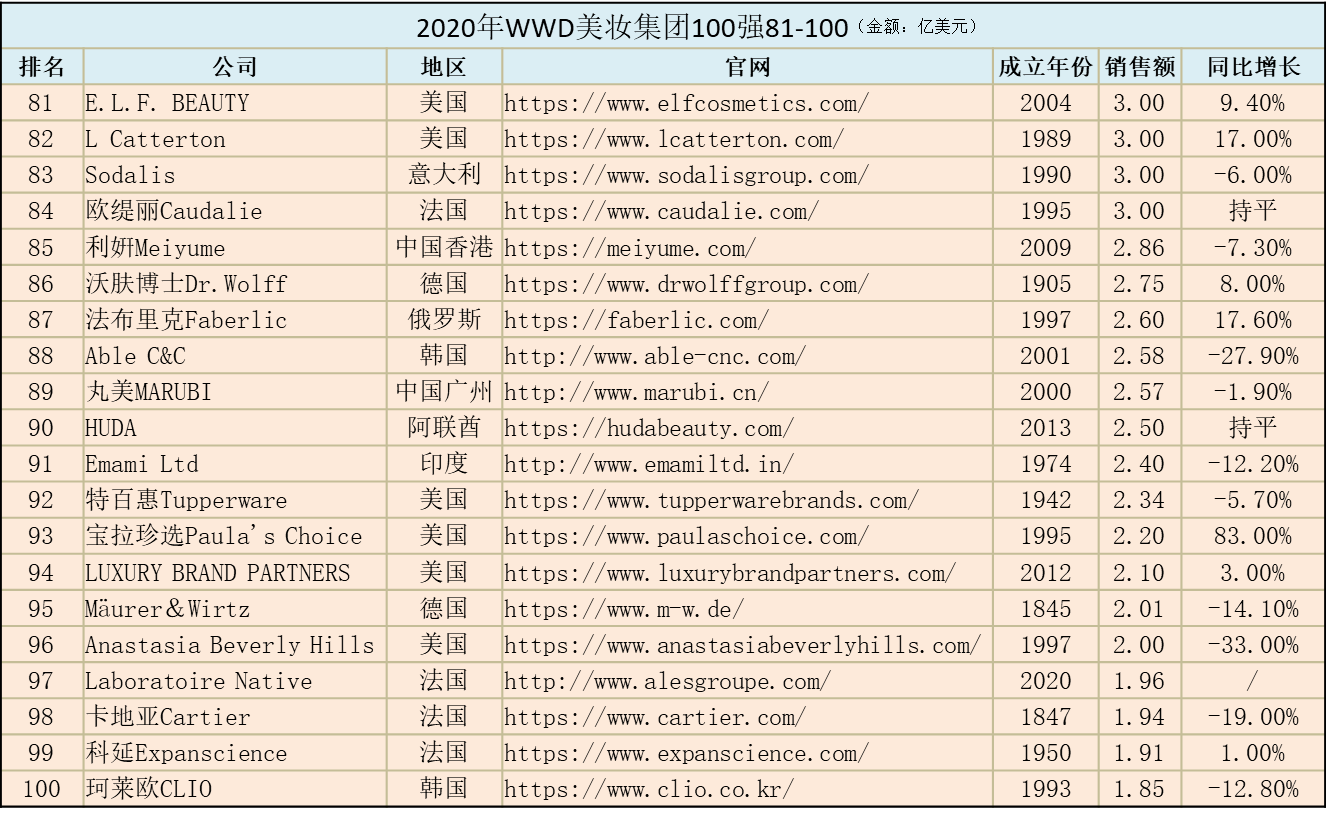Open the paulaschoice.com website link

click(x=686, y=536)
